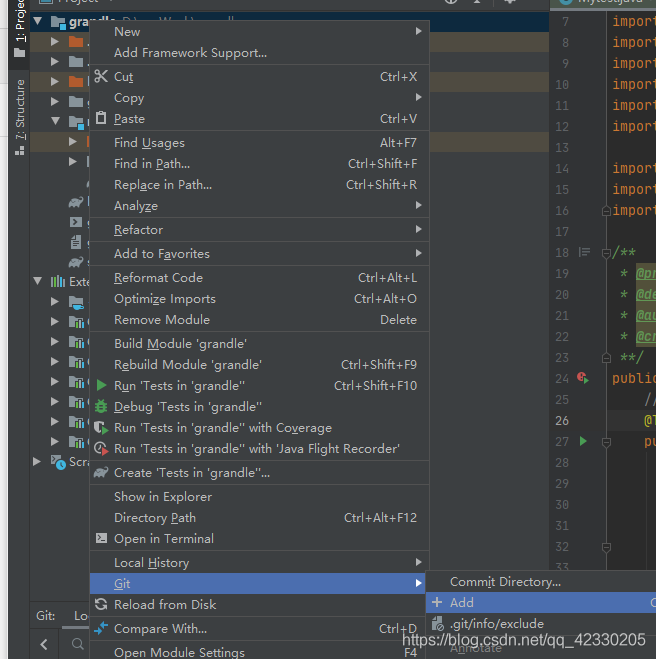Viewport: 656px width, 659px height.
Task: Toggle the fold marker on line 27
Action: pos(606,442)
